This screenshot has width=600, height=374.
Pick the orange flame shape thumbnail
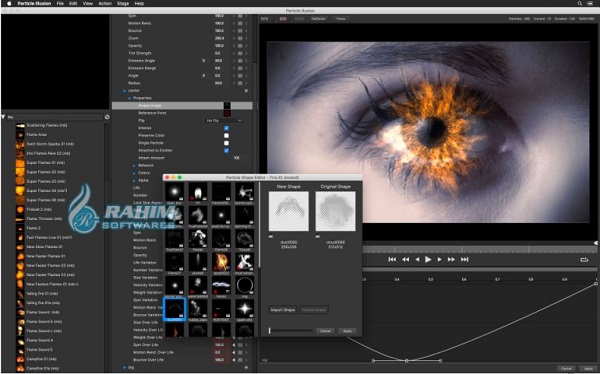(x=221, y=262)
